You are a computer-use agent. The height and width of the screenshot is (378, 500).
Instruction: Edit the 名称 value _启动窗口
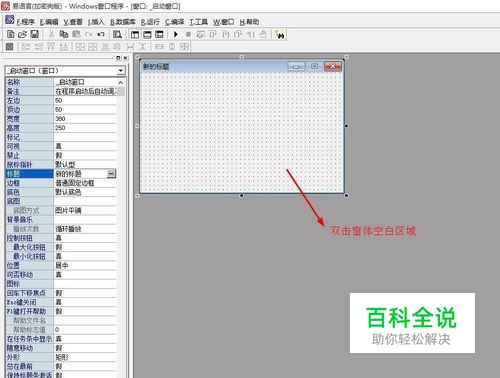point(85,82)
